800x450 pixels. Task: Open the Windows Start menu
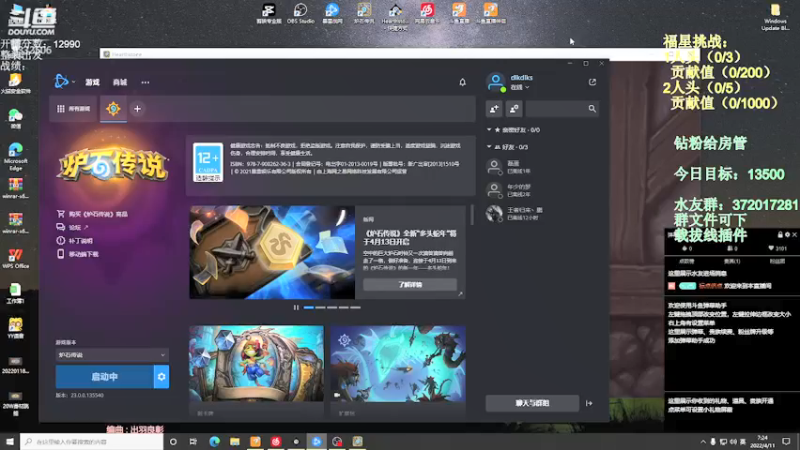pyautogui.click(x=10, y=441)
